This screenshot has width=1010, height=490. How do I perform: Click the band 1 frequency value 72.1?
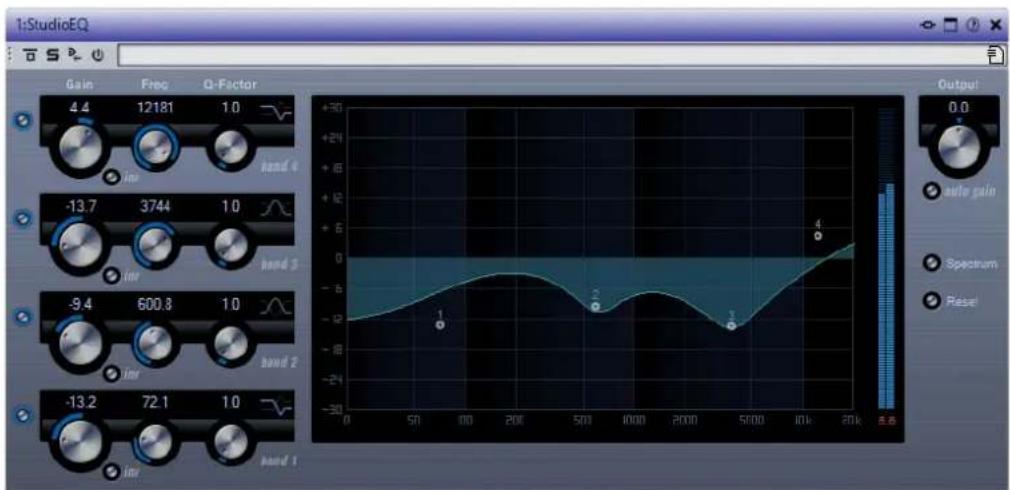coord(155,404)
